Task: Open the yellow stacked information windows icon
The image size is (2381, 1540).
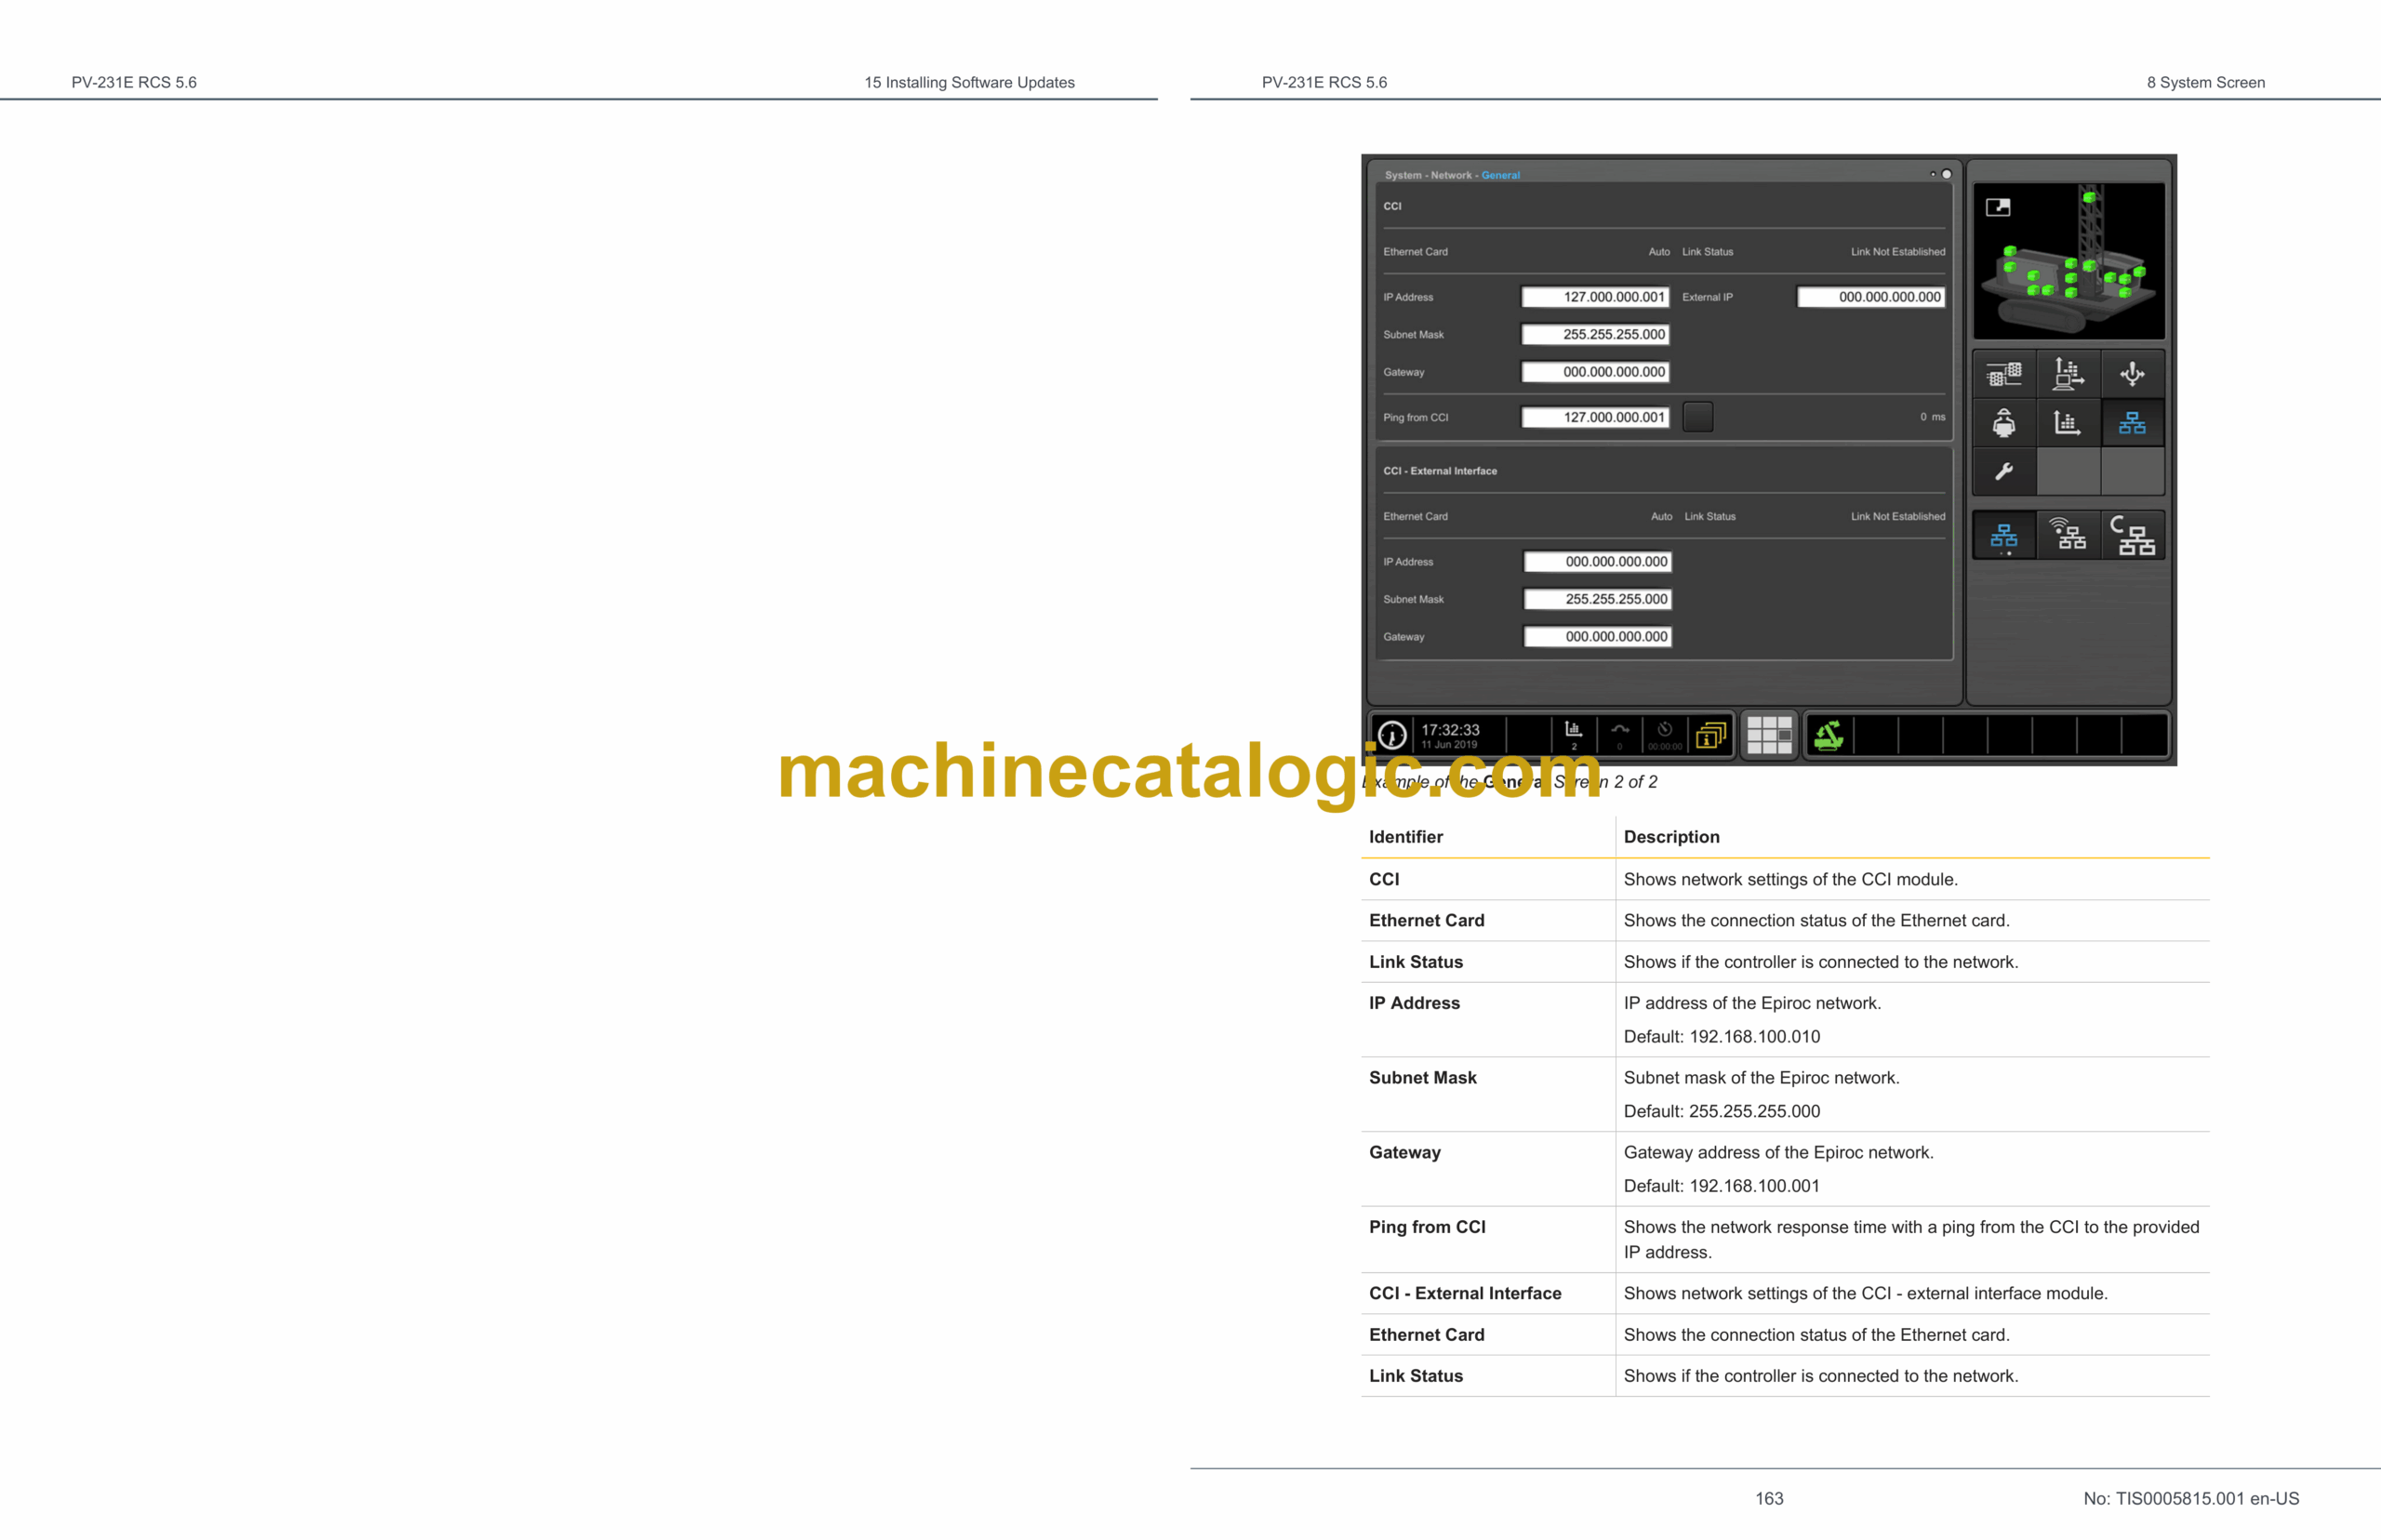Action: click(1710, 735)
